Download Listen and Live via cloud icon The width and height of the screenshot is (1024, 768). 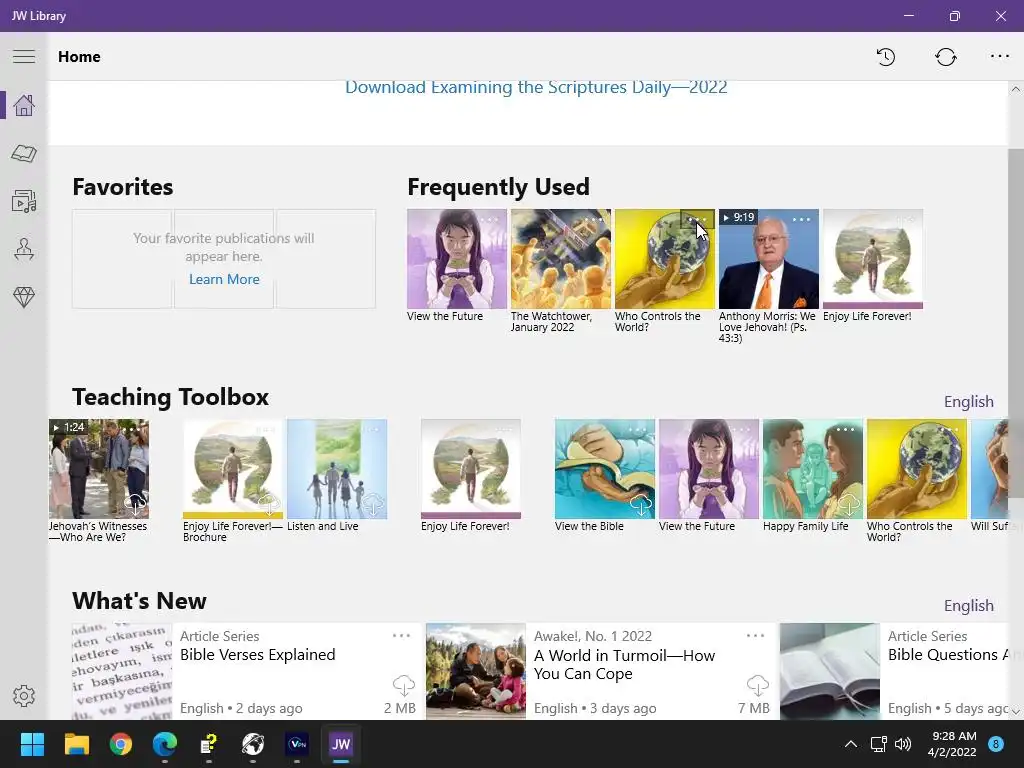coord(373,505)
